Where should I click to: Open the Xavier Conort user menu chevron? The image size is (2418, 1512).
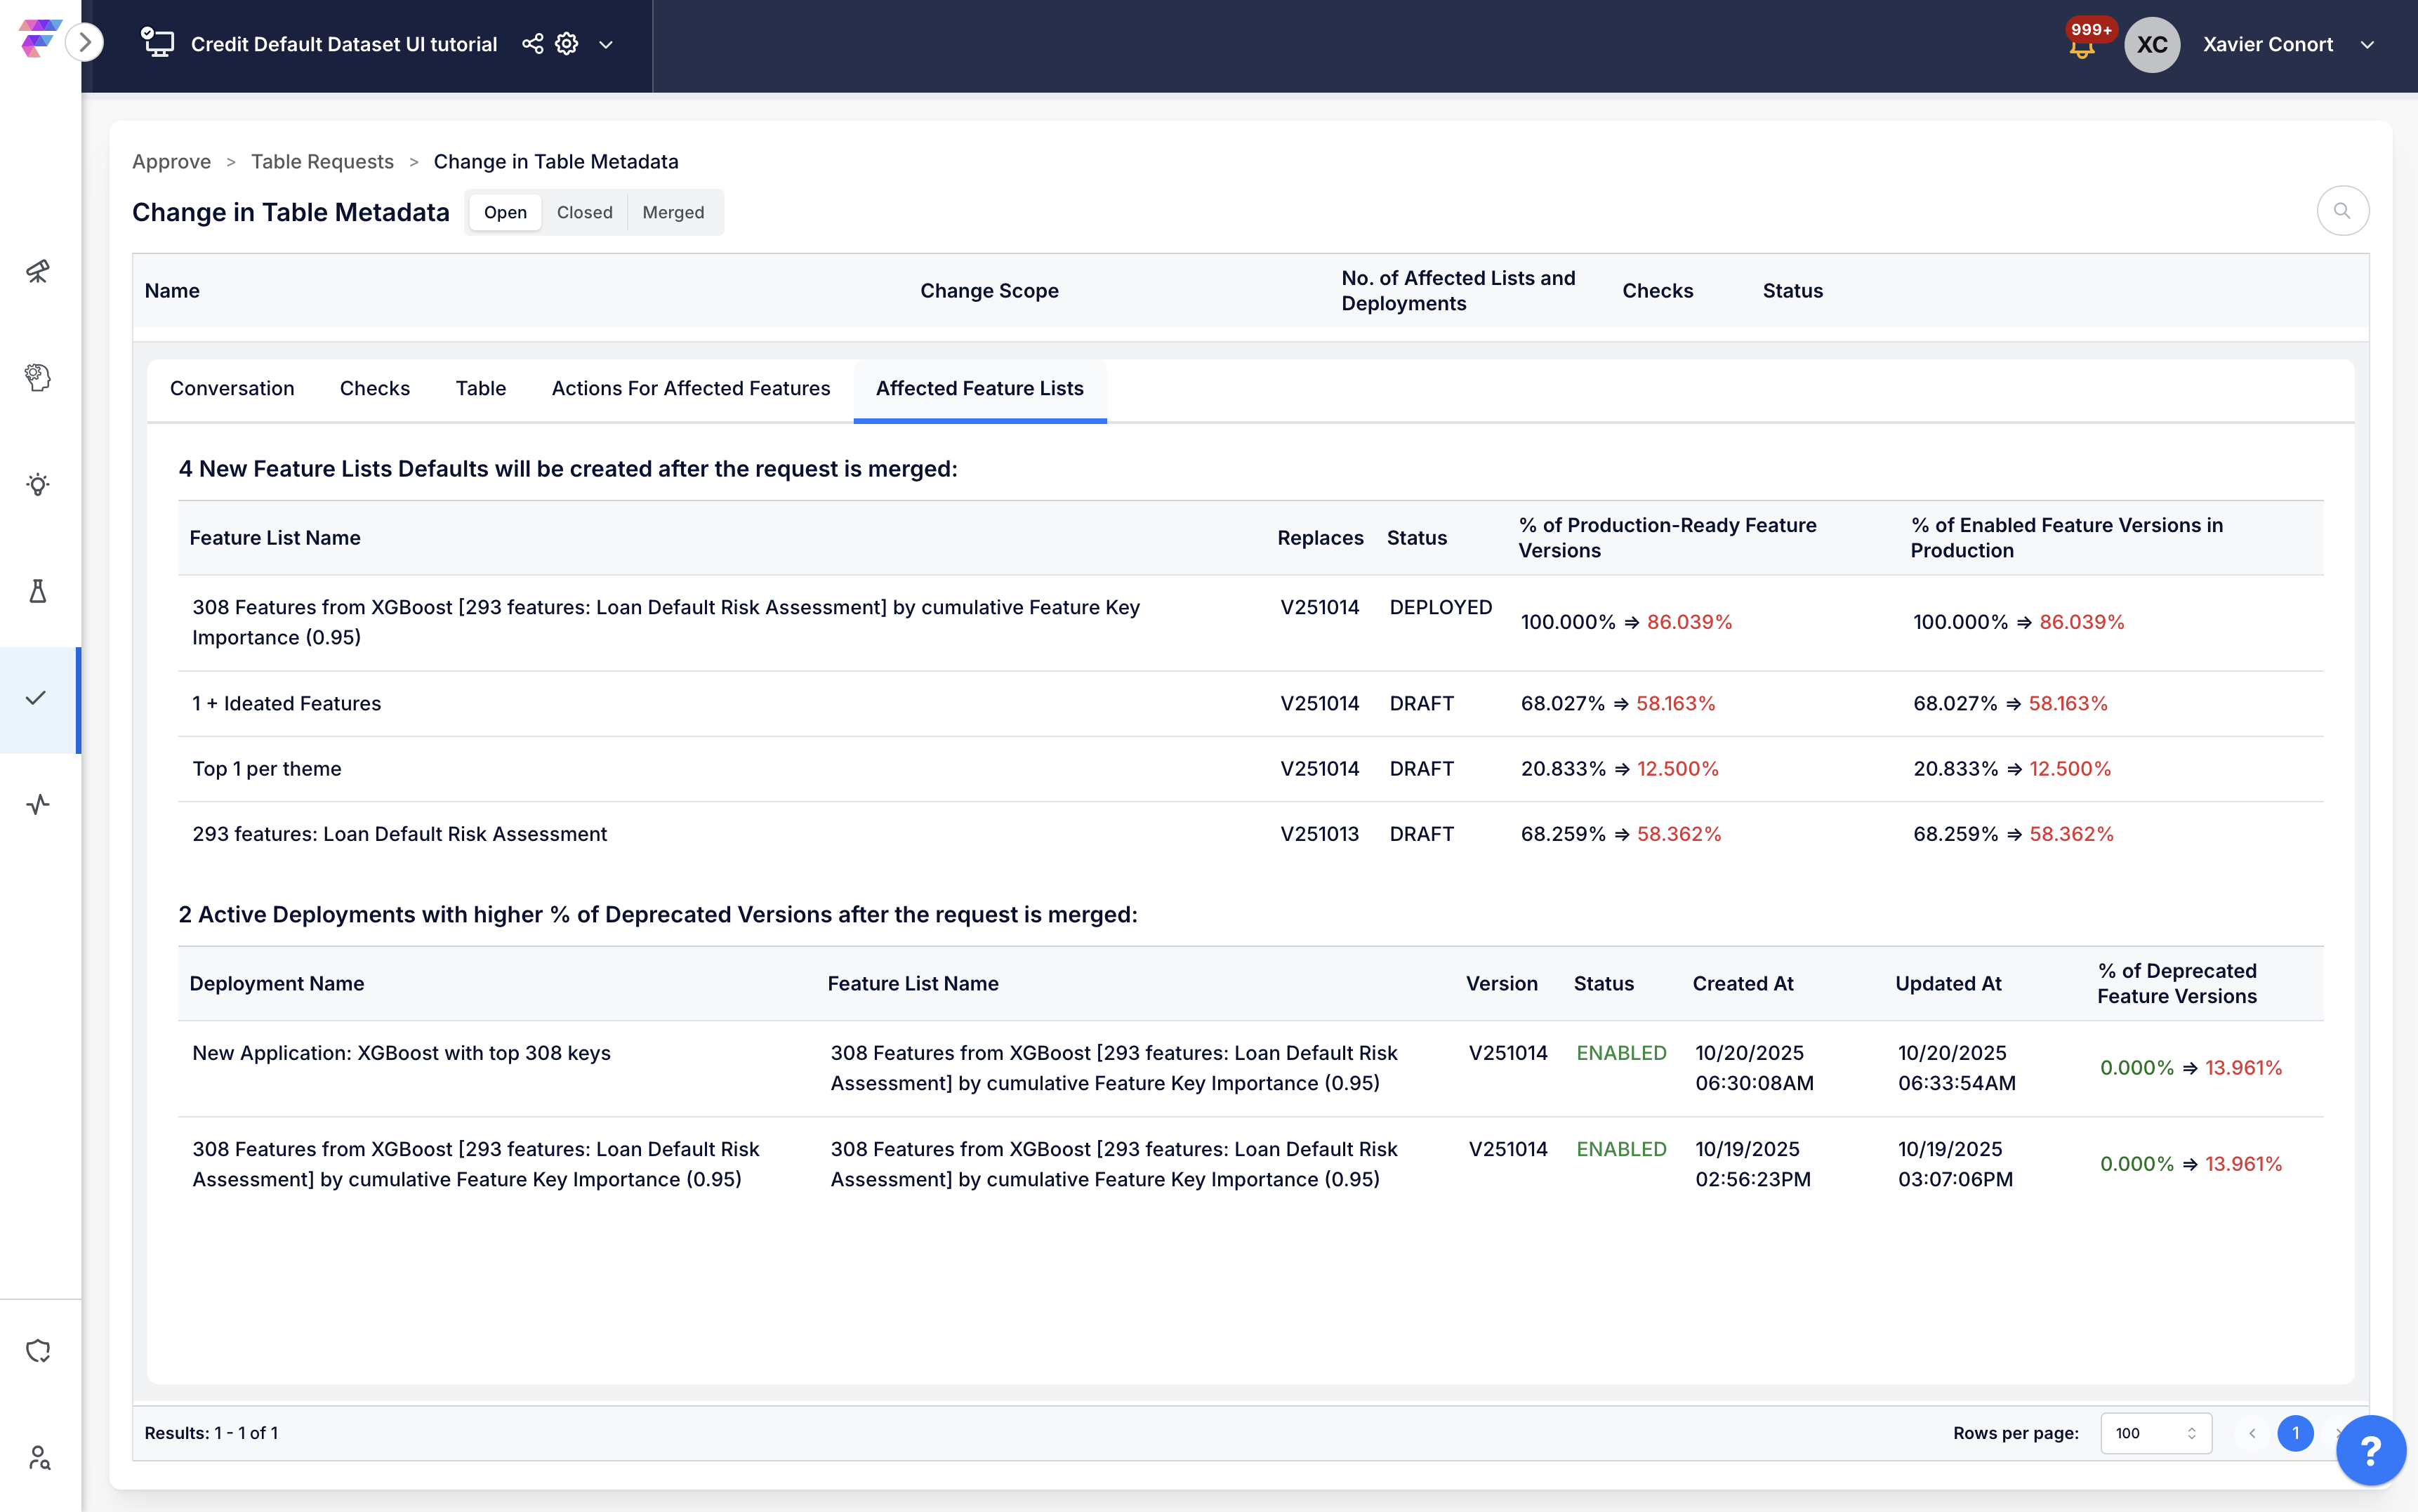[x=2366, y=45]
